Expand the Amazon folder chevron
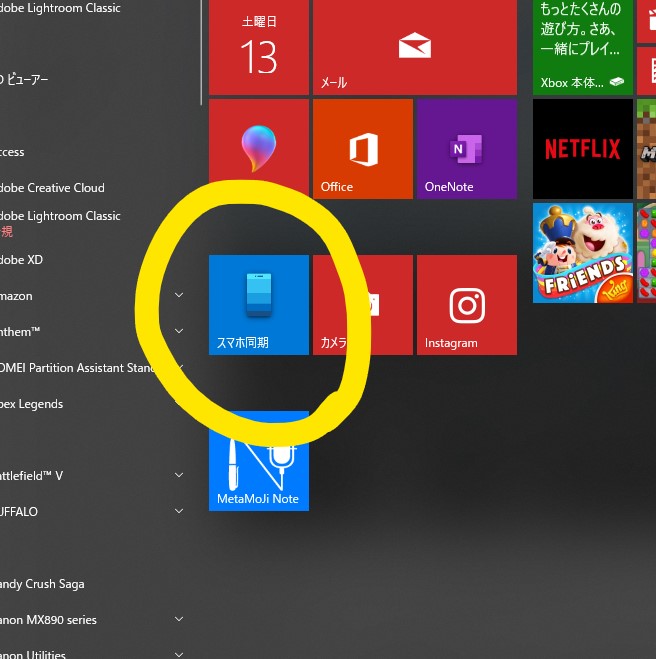This screenshot has width=656, height=659. pos(179,296)
